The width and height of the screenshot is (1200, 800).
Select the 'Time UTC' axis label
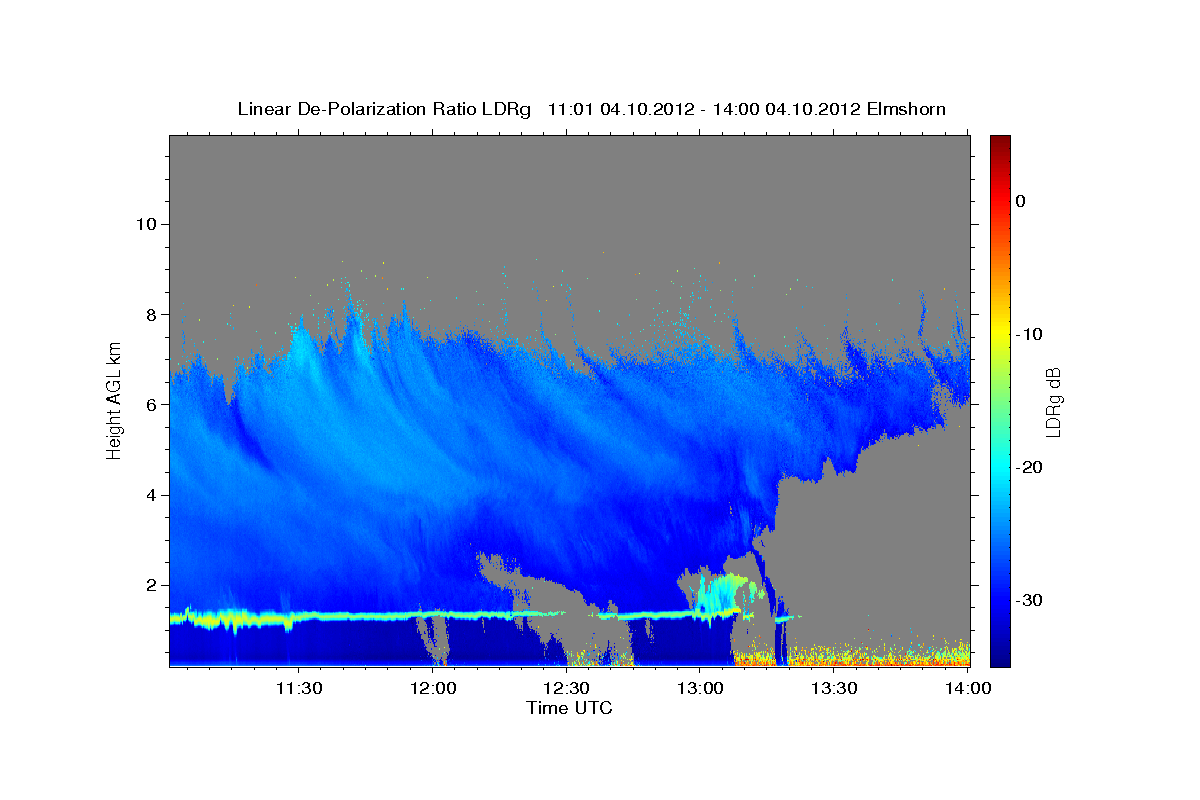point(569,708)
